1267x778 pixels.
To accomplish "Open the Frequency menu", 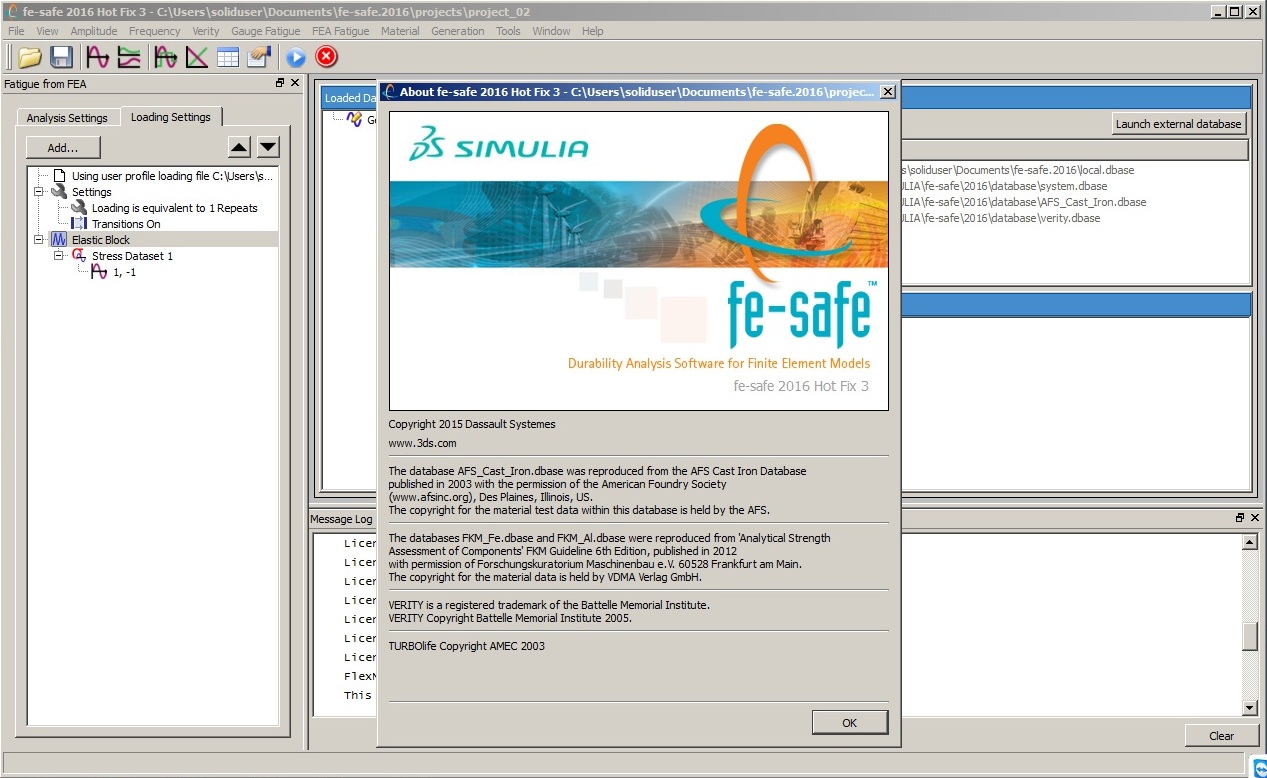I will point(155,31).
